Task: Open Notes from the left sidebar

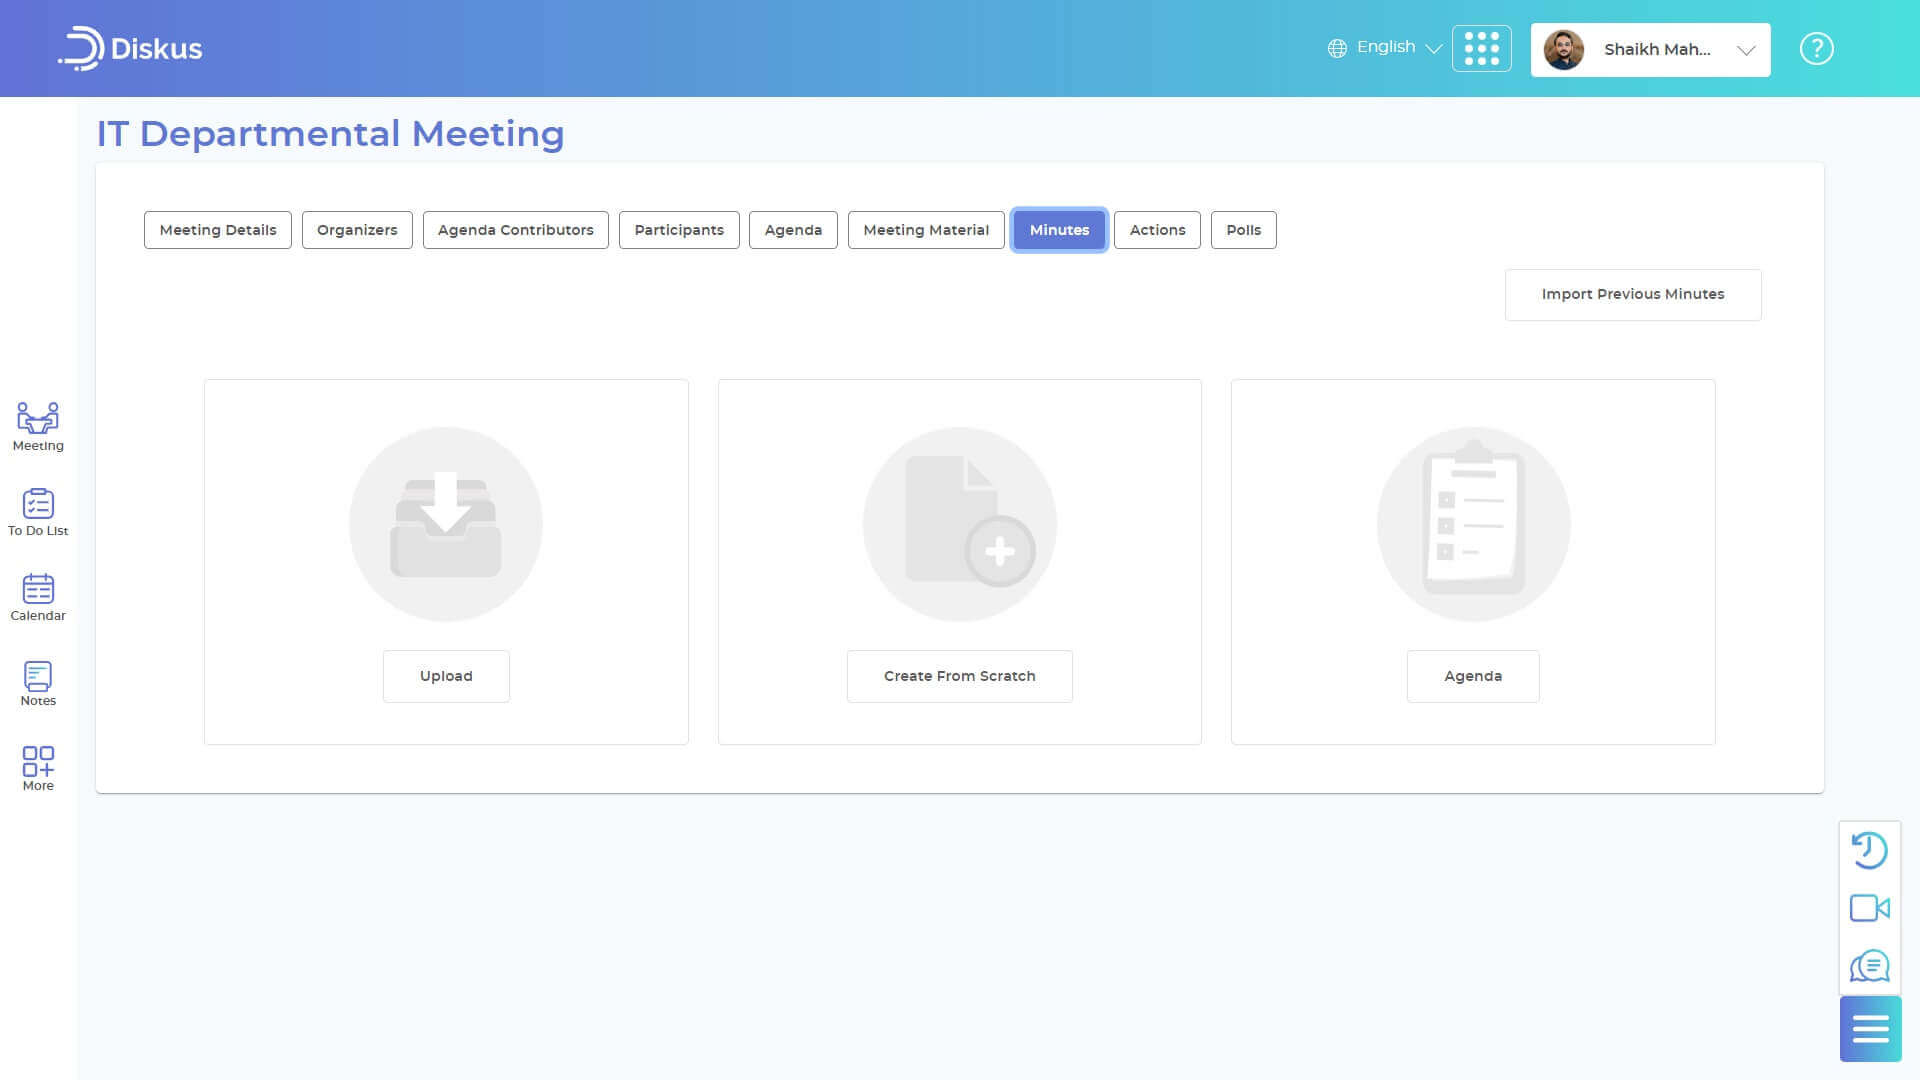Action: [x=37, y=677]
